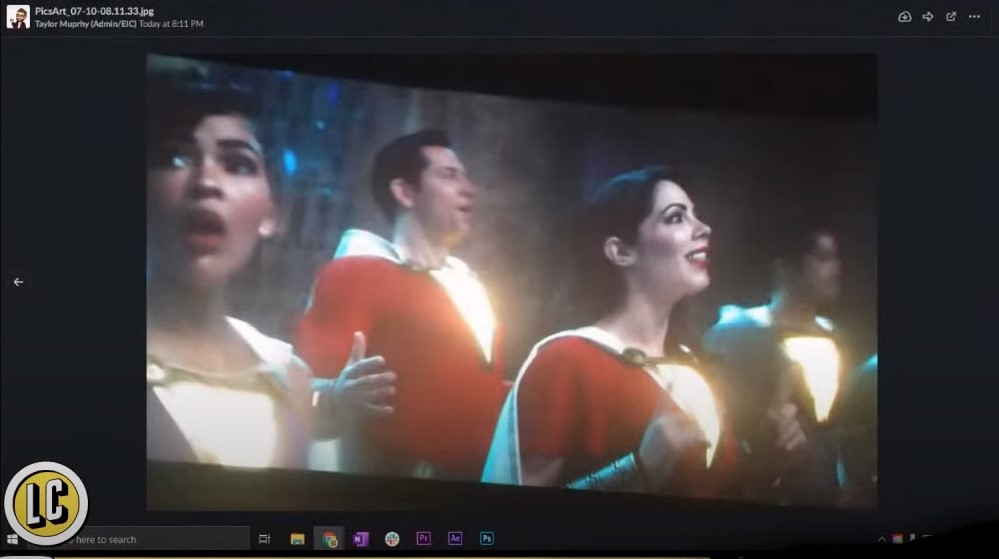Image resolution: width=999 pixels, height=559 pixels.
Task: Click Taylor Murphy's avatar thumbnail
Action: pos(18,17)
